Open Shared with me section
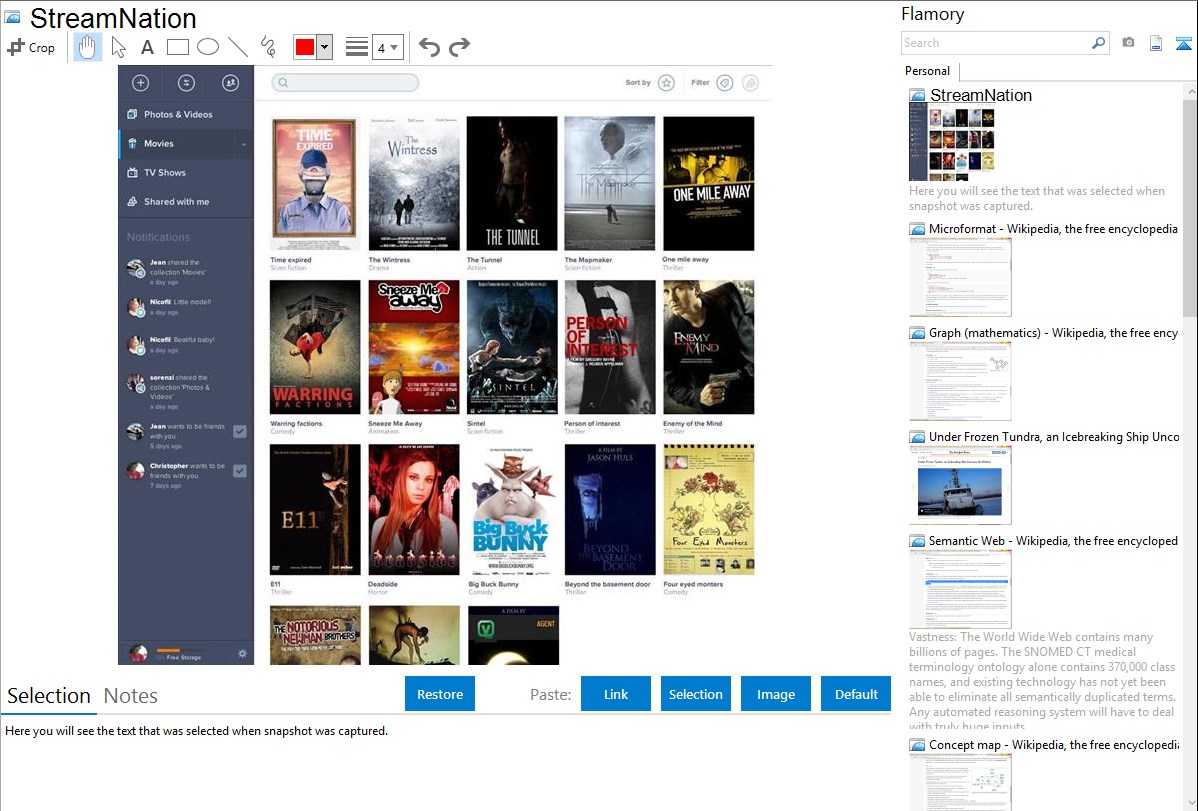The width and height of the screenshot is (1198, 811). pos(186,202)
